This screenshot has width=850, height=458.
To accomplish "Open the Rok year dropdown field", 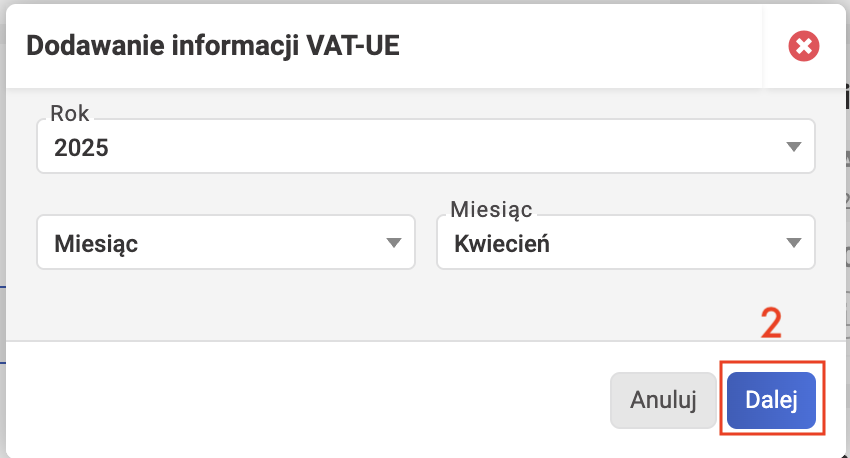I will (x=426, y=146).
